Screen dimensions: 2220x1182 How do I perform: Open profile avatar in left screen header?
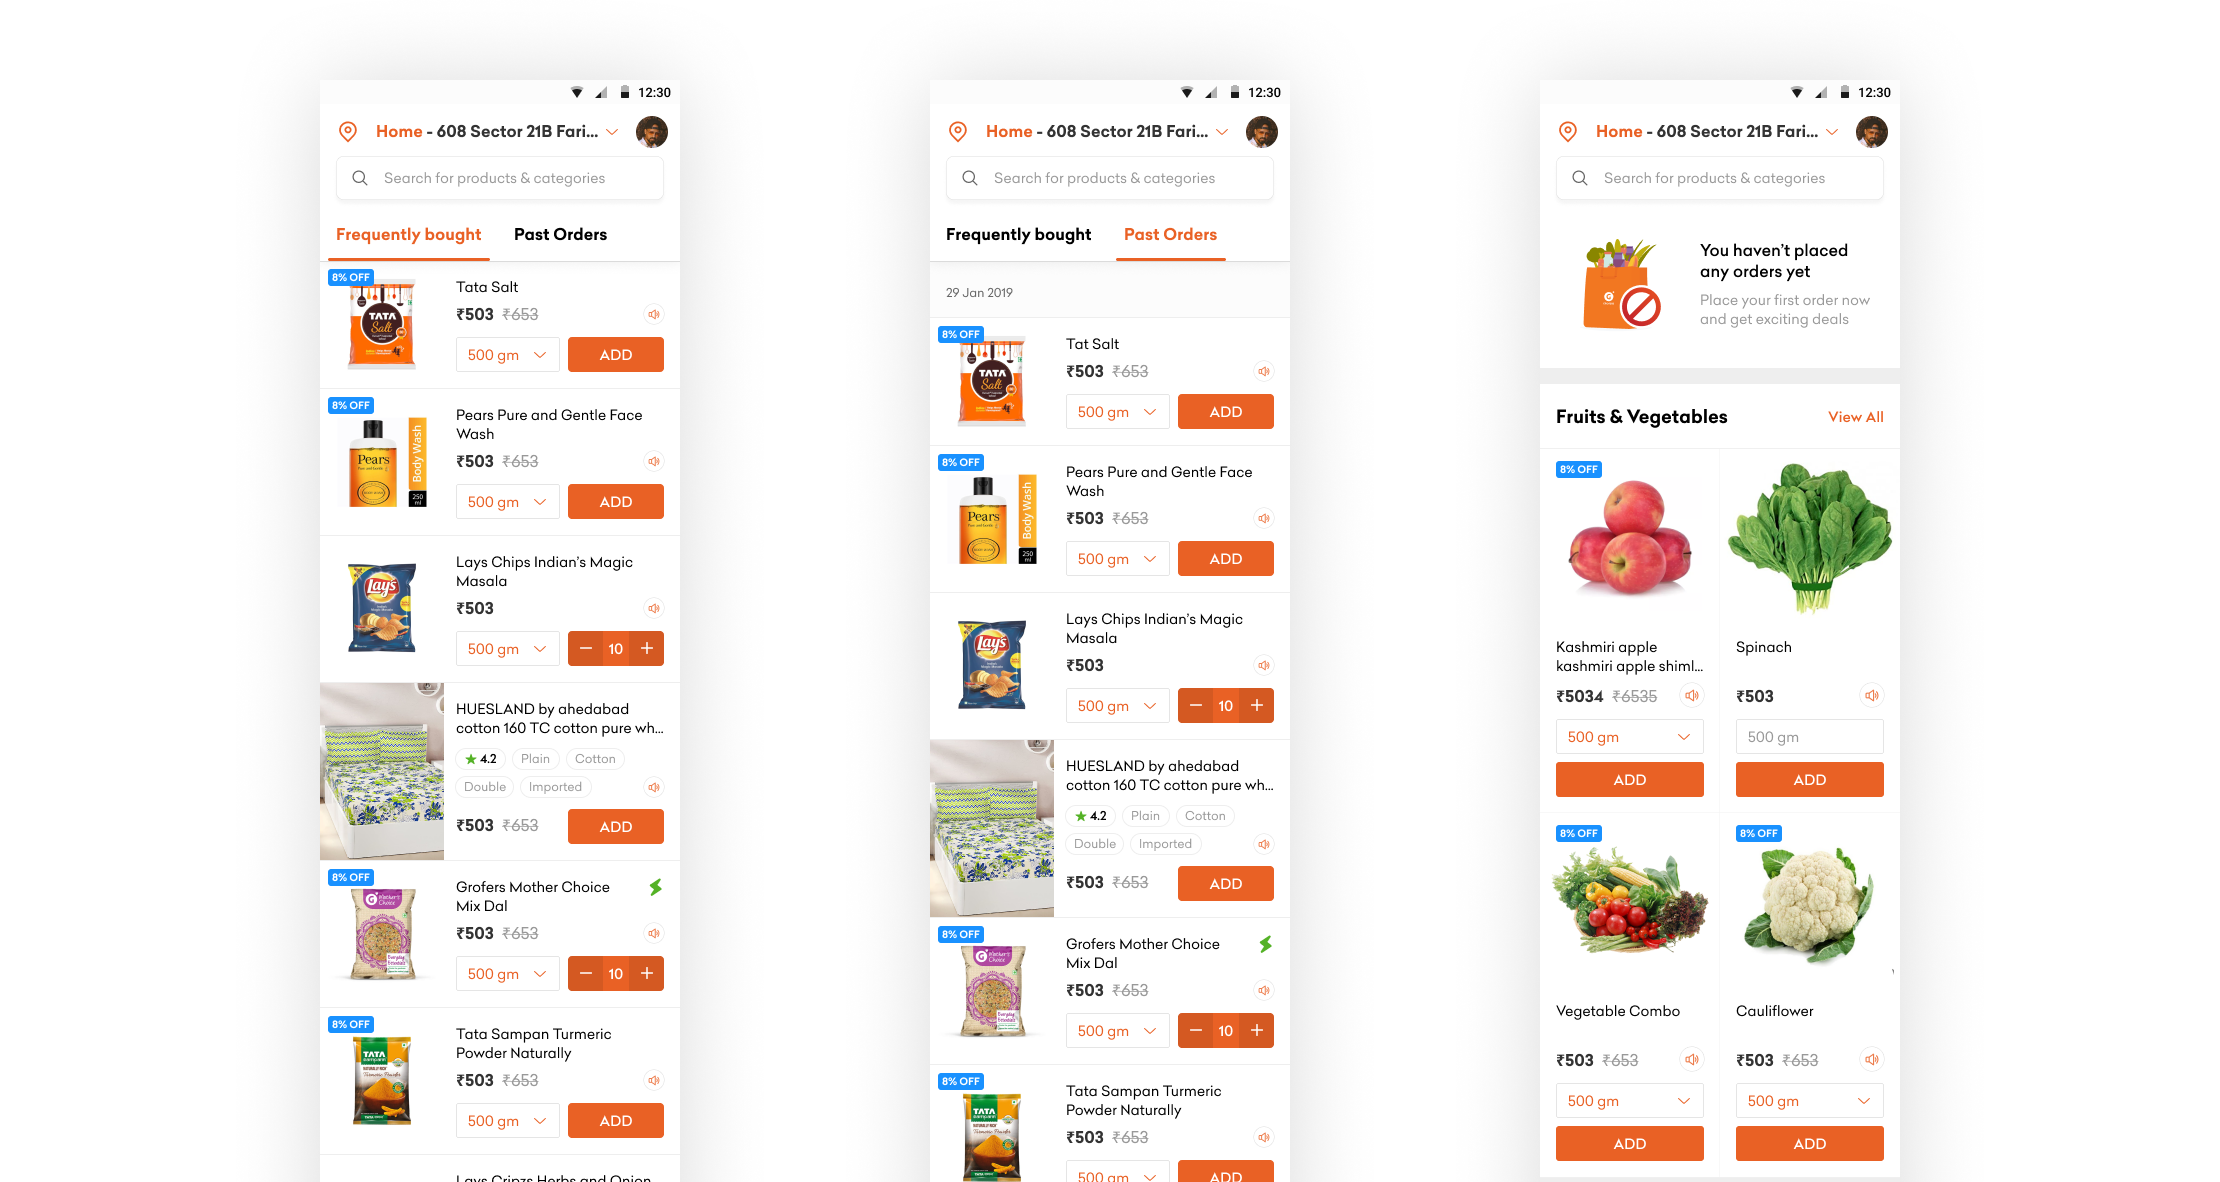(652, 132)
